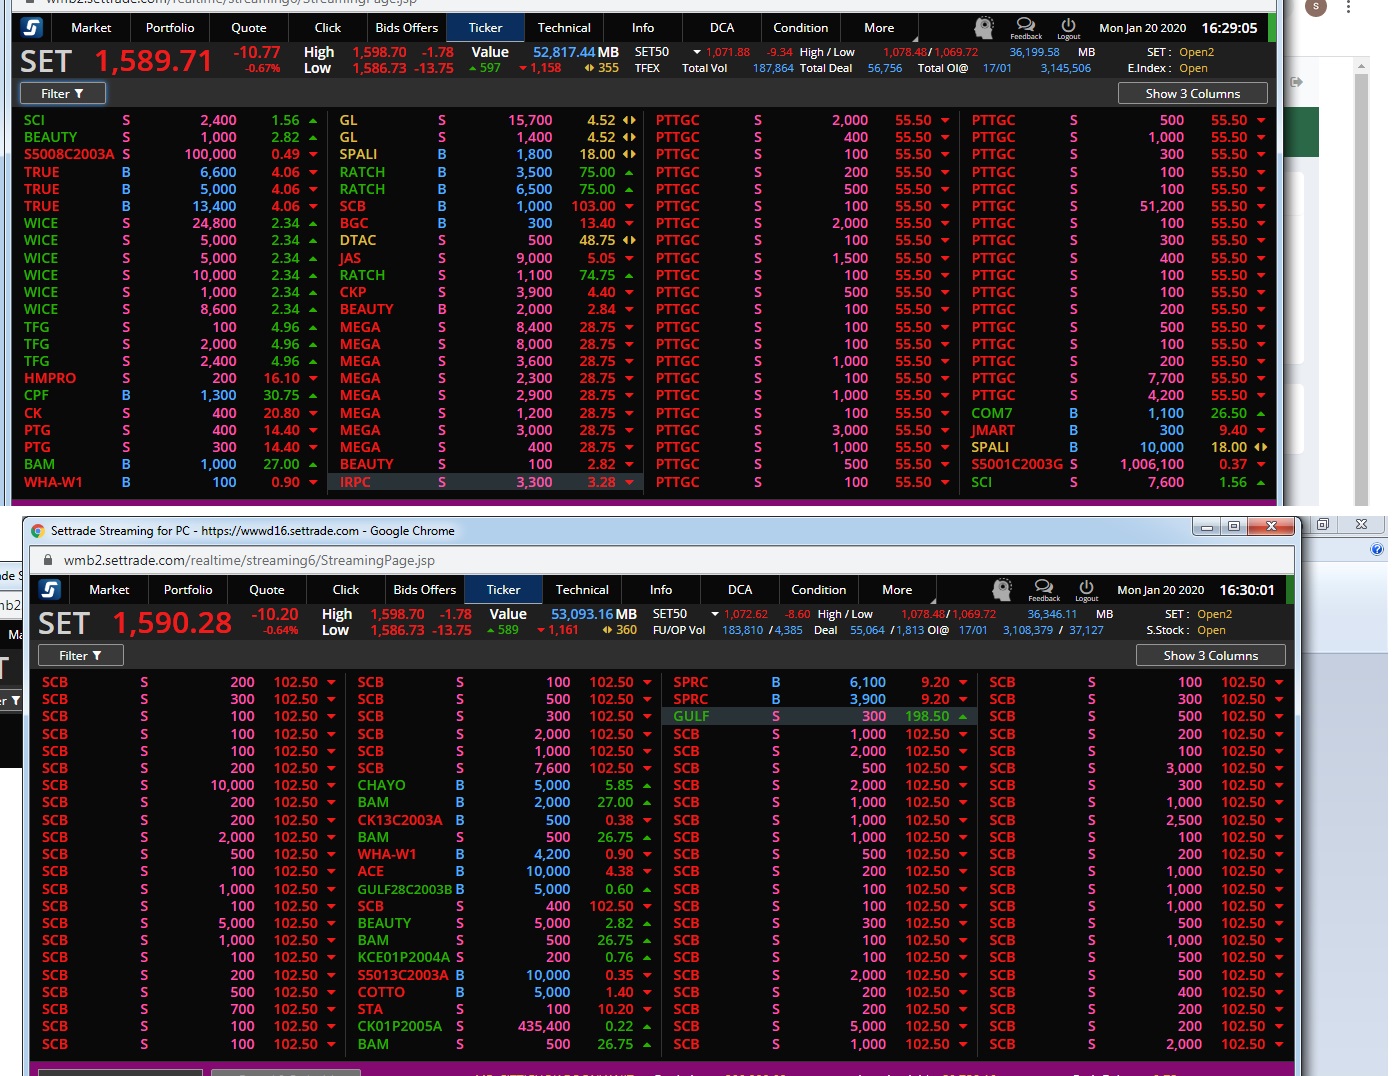Click the Chrome icon in the popup title bar

pyautogui.click(x=38, y=531)
